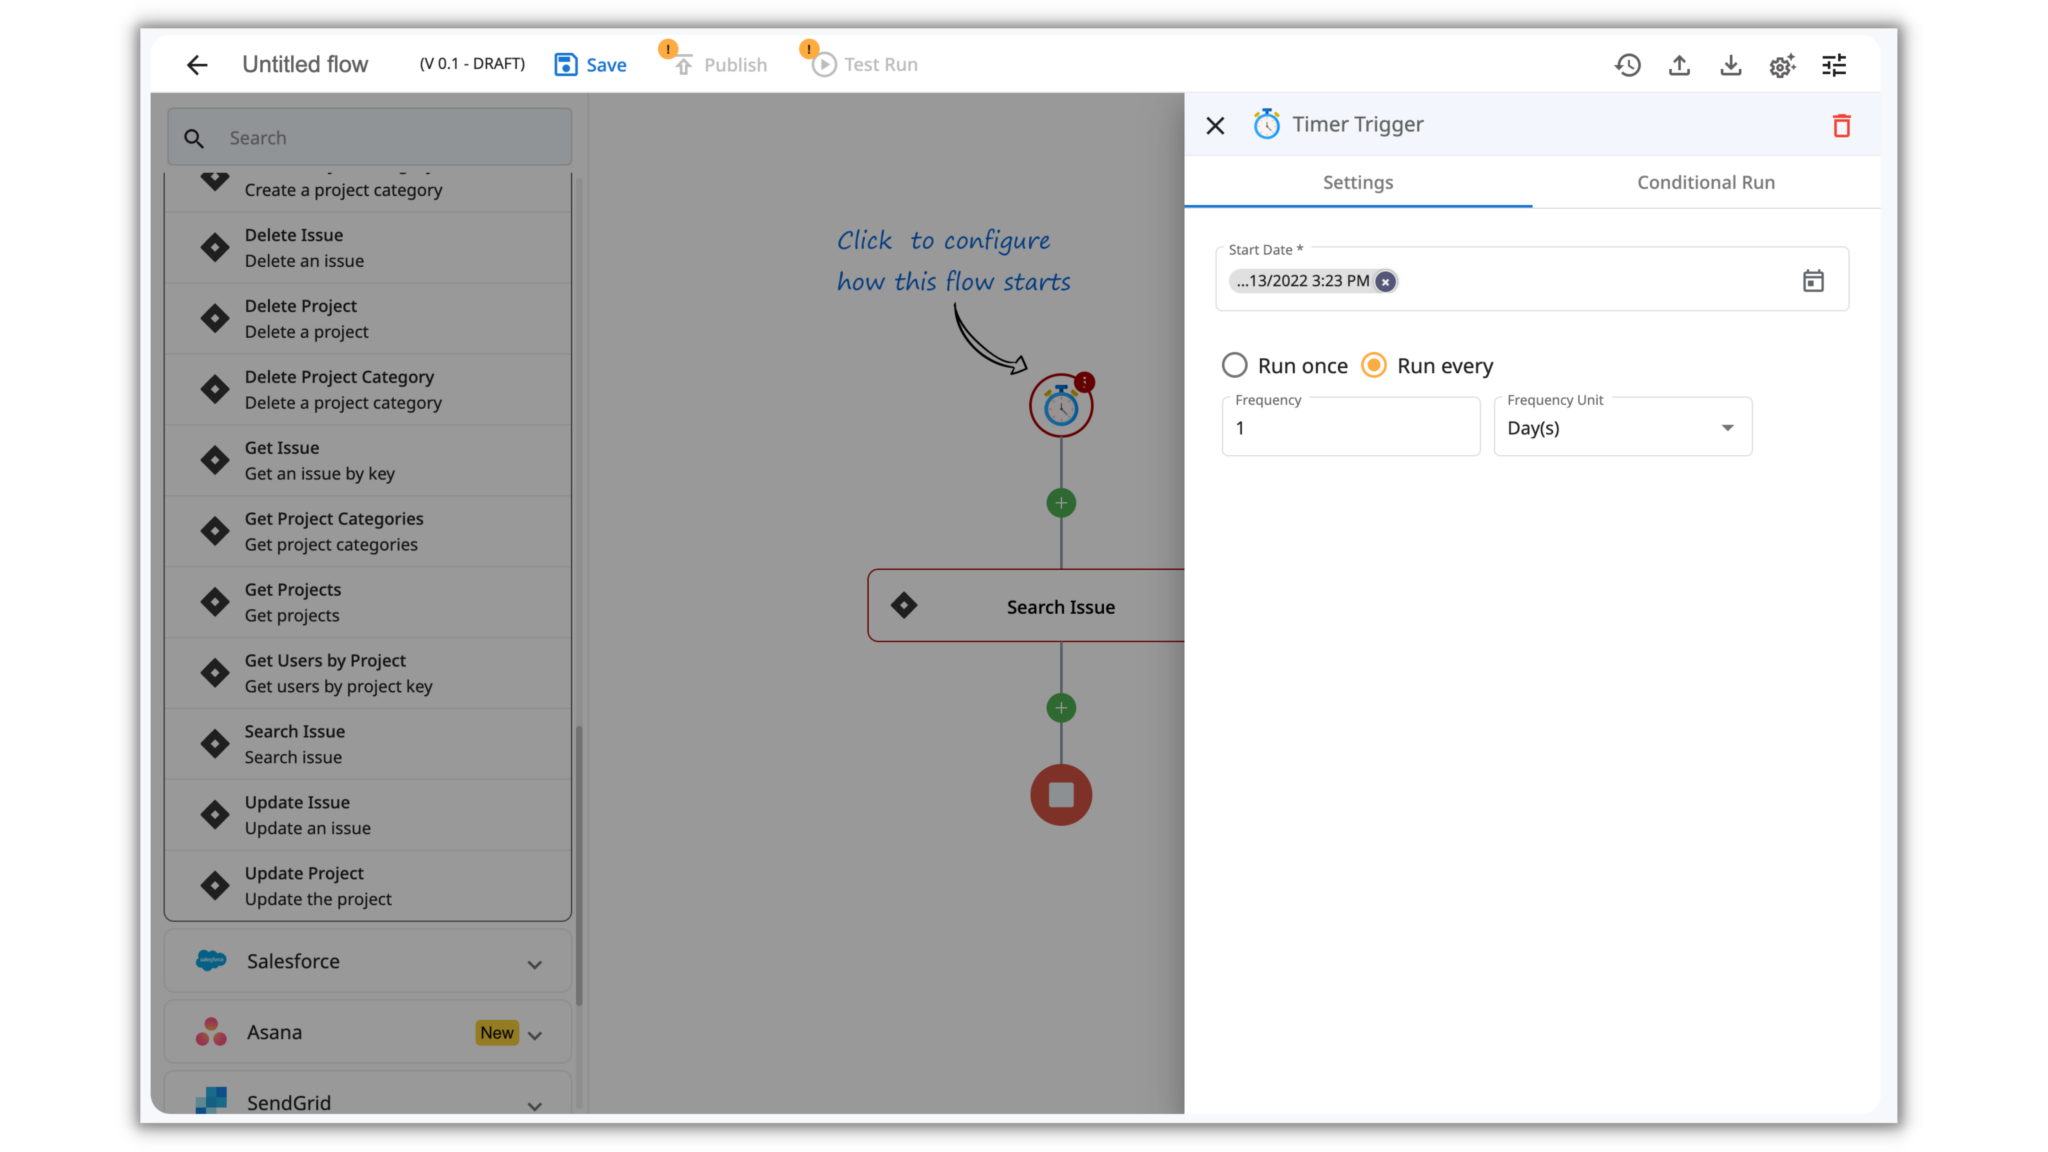Collapse the Asana connector section
2048x1152 pixels.
tap(536, 1033)
